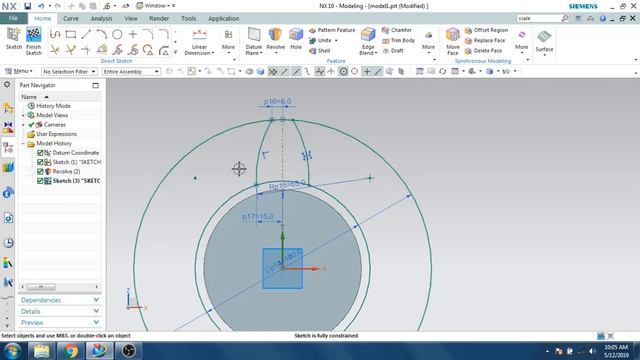This screenshot has width=640, height=360.
Task: Switch to the Application tab
Action: point(224,18)
